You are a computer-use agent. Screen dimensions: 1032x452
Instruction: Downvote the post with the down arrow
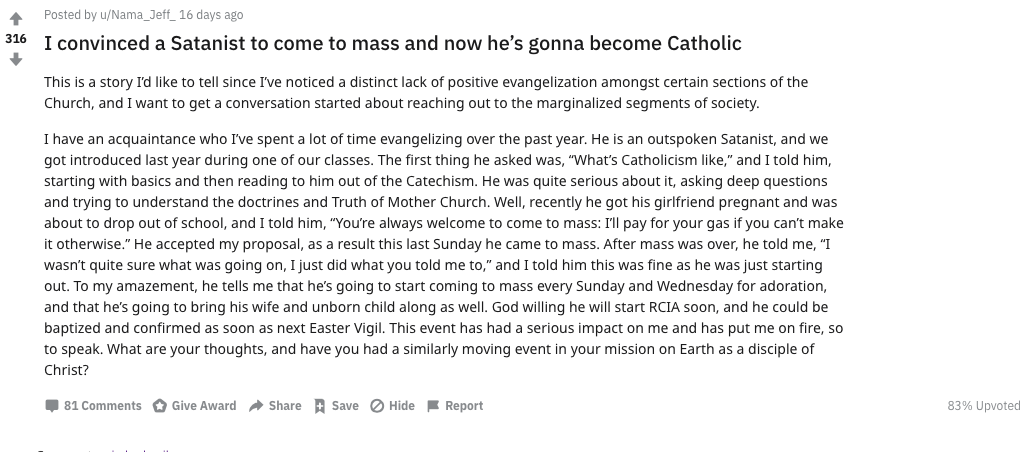15,59
